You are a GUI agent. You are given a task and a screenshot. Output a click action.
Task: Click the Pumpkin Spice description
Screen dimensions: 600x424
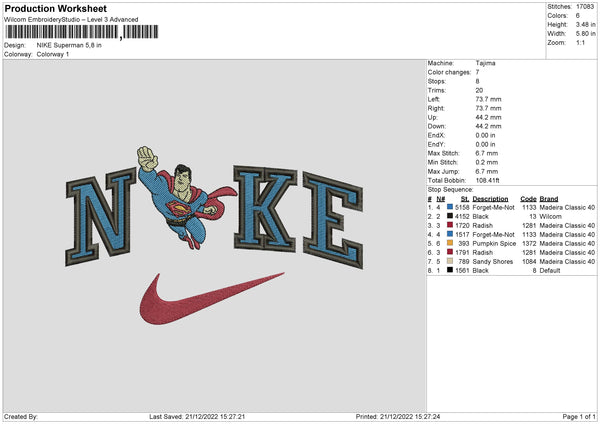click(494, 244)
